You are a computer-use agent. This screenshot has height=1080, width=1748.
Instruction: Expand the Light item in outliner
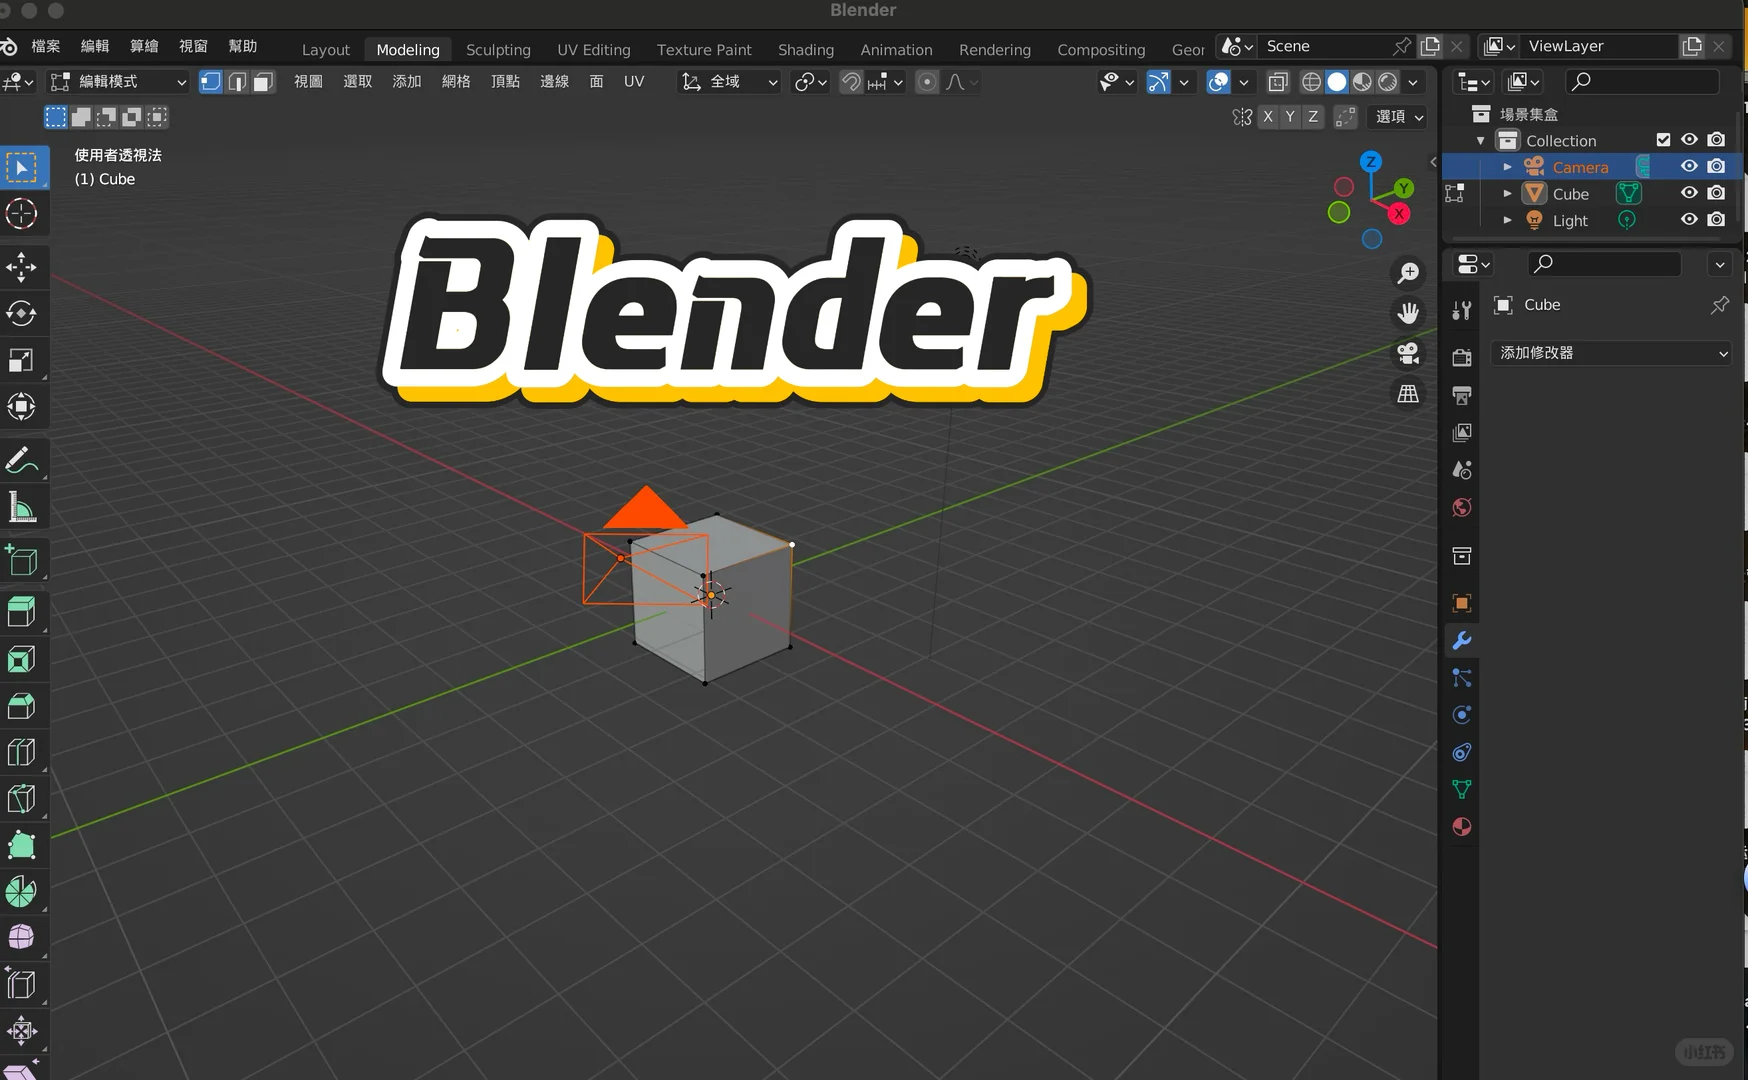coord(1507,220)
